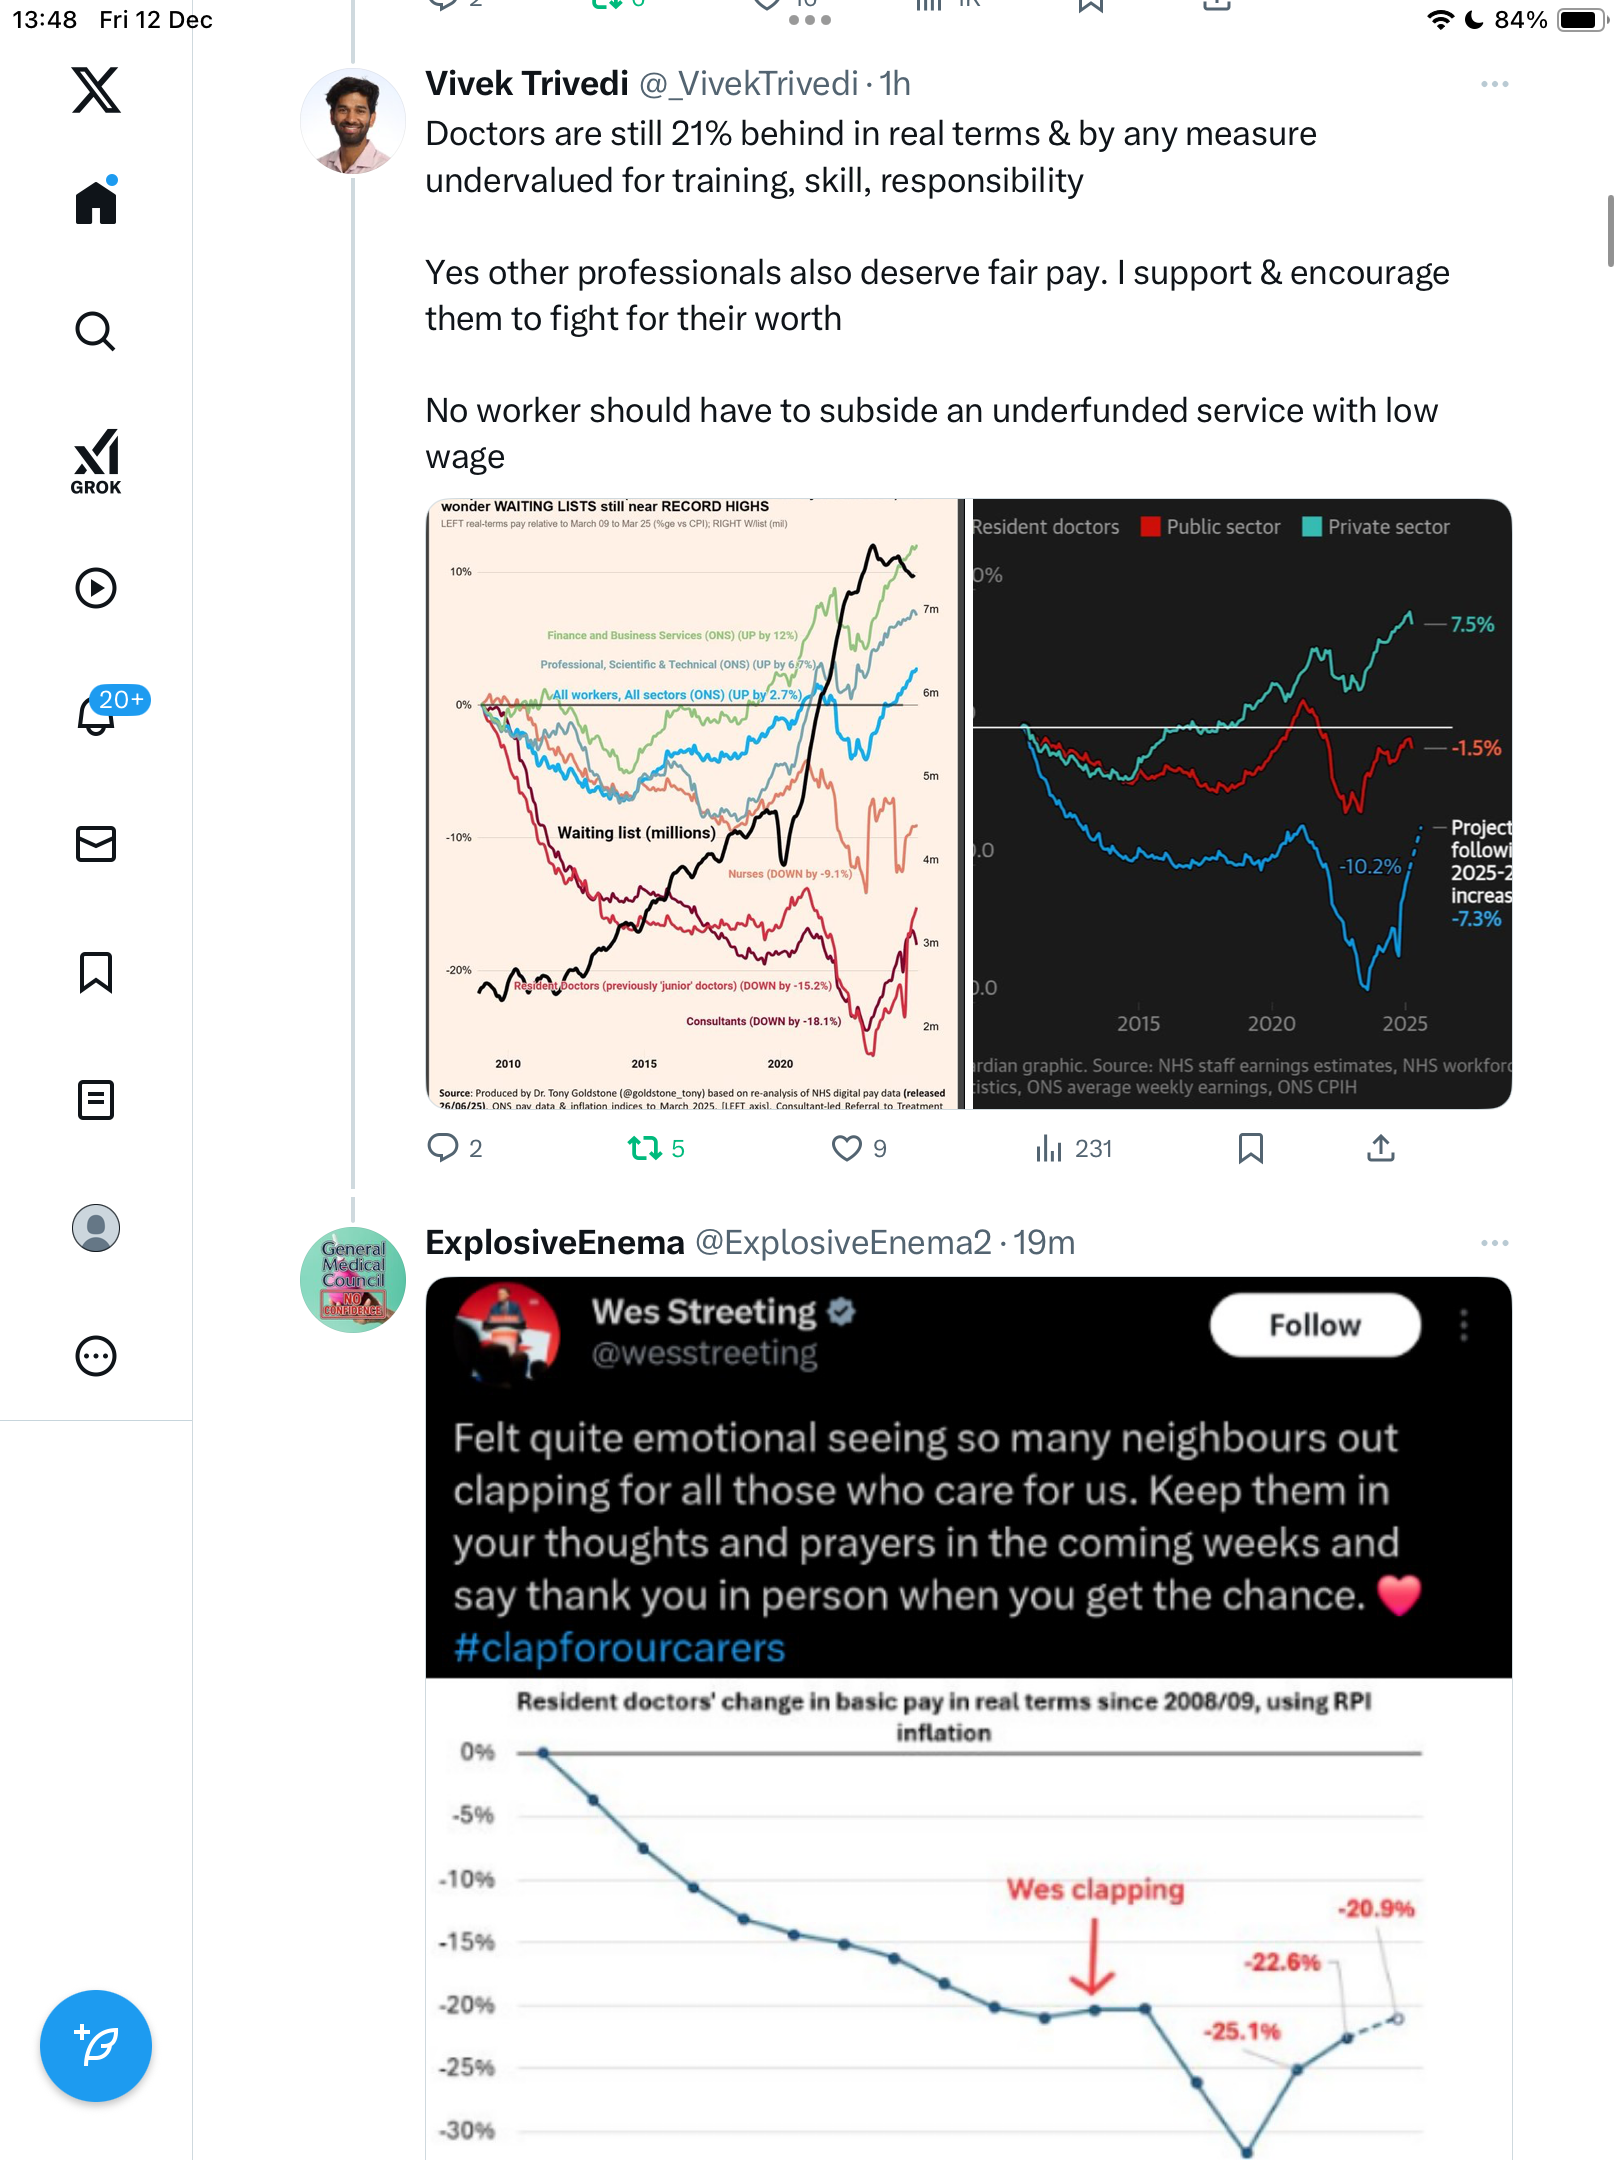
Task: Open Grok assistant
Action: point(96,461)
